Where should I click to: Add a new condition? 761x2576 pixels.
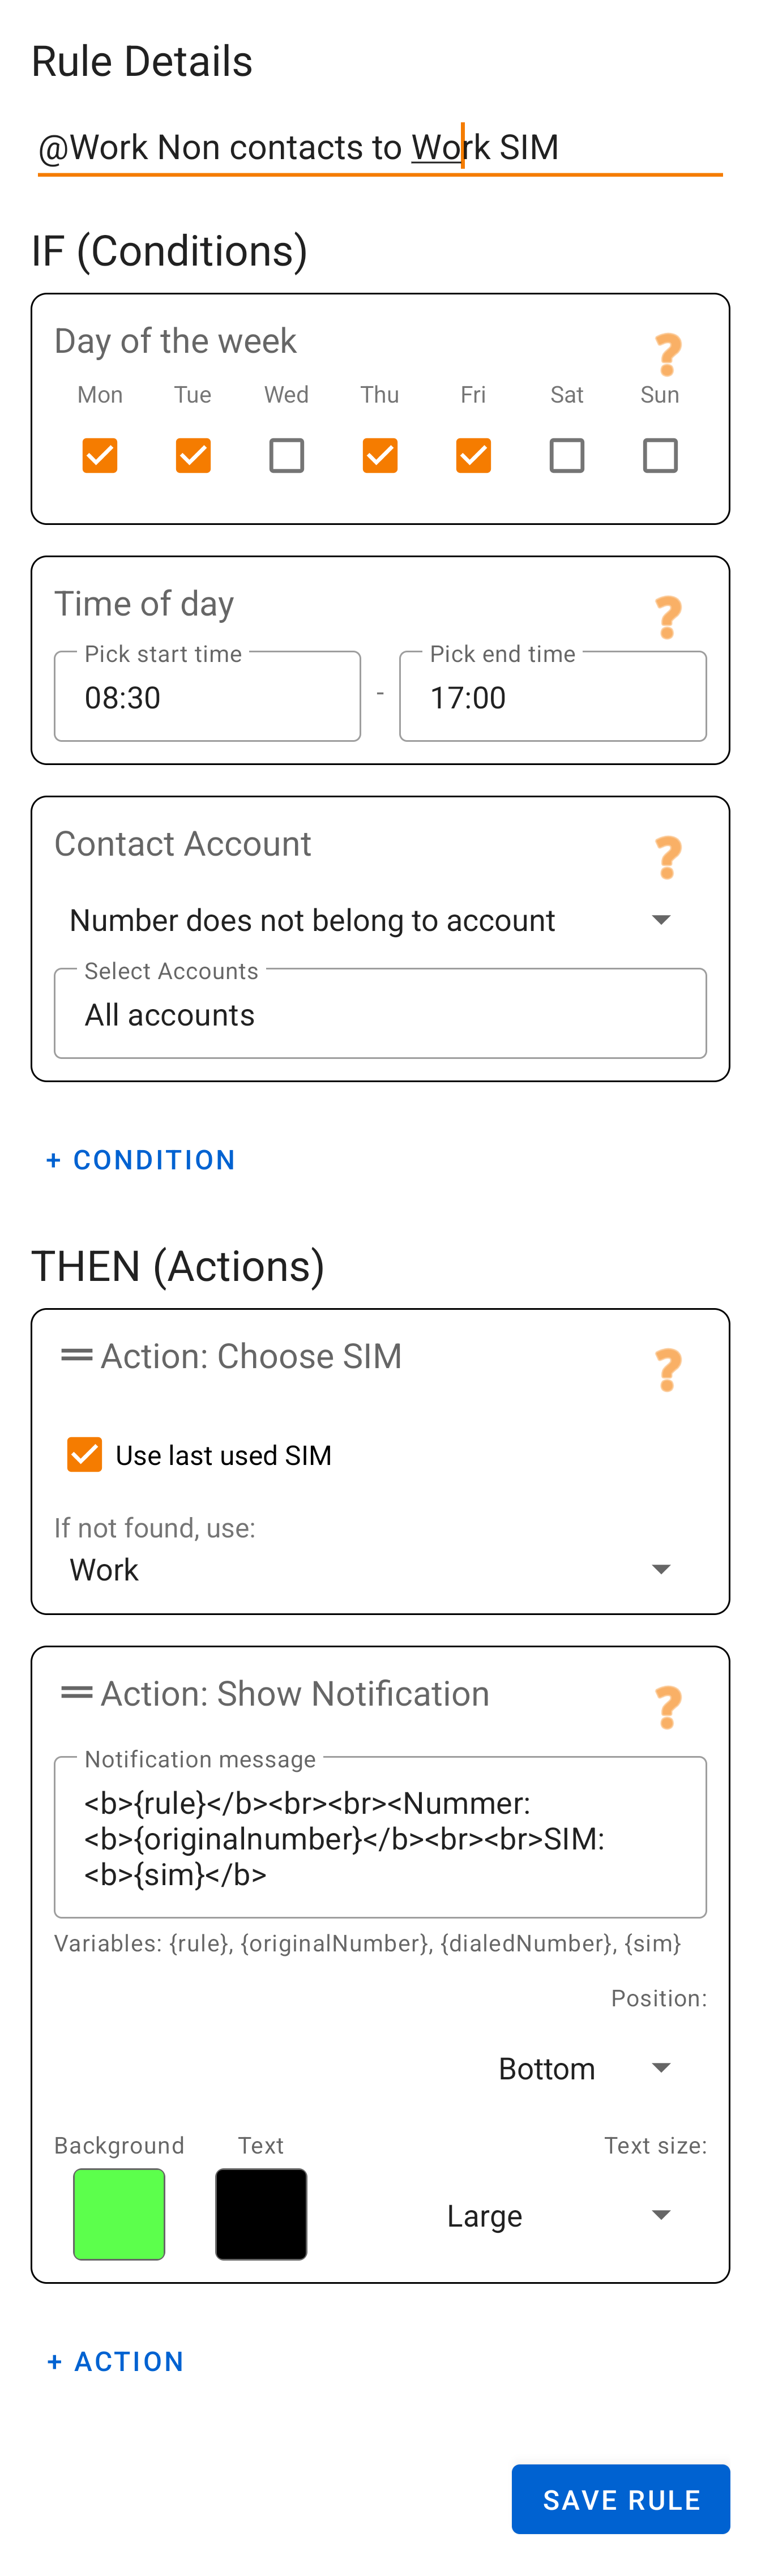[140, 1159]
